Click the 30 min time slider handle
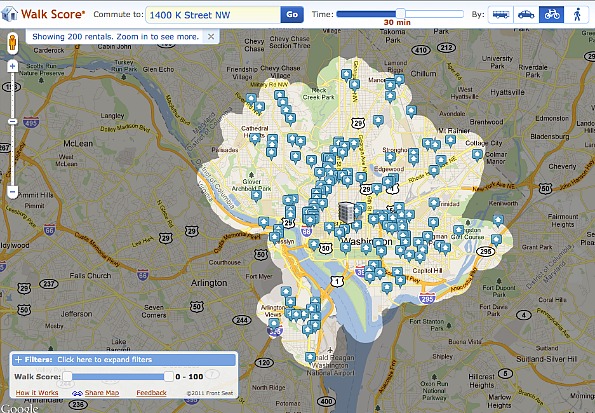This screenshot has width=595, height=413. (401, 14)
